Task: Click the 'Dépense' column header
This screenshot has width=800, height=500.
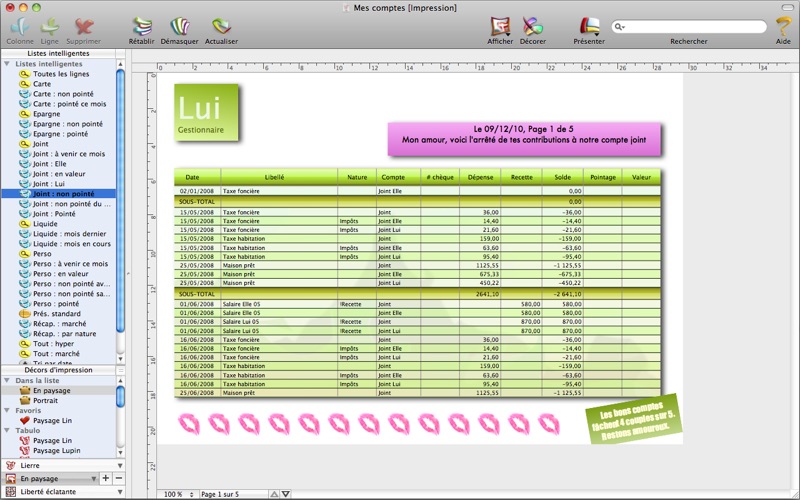Action: [x=480, y=178]
